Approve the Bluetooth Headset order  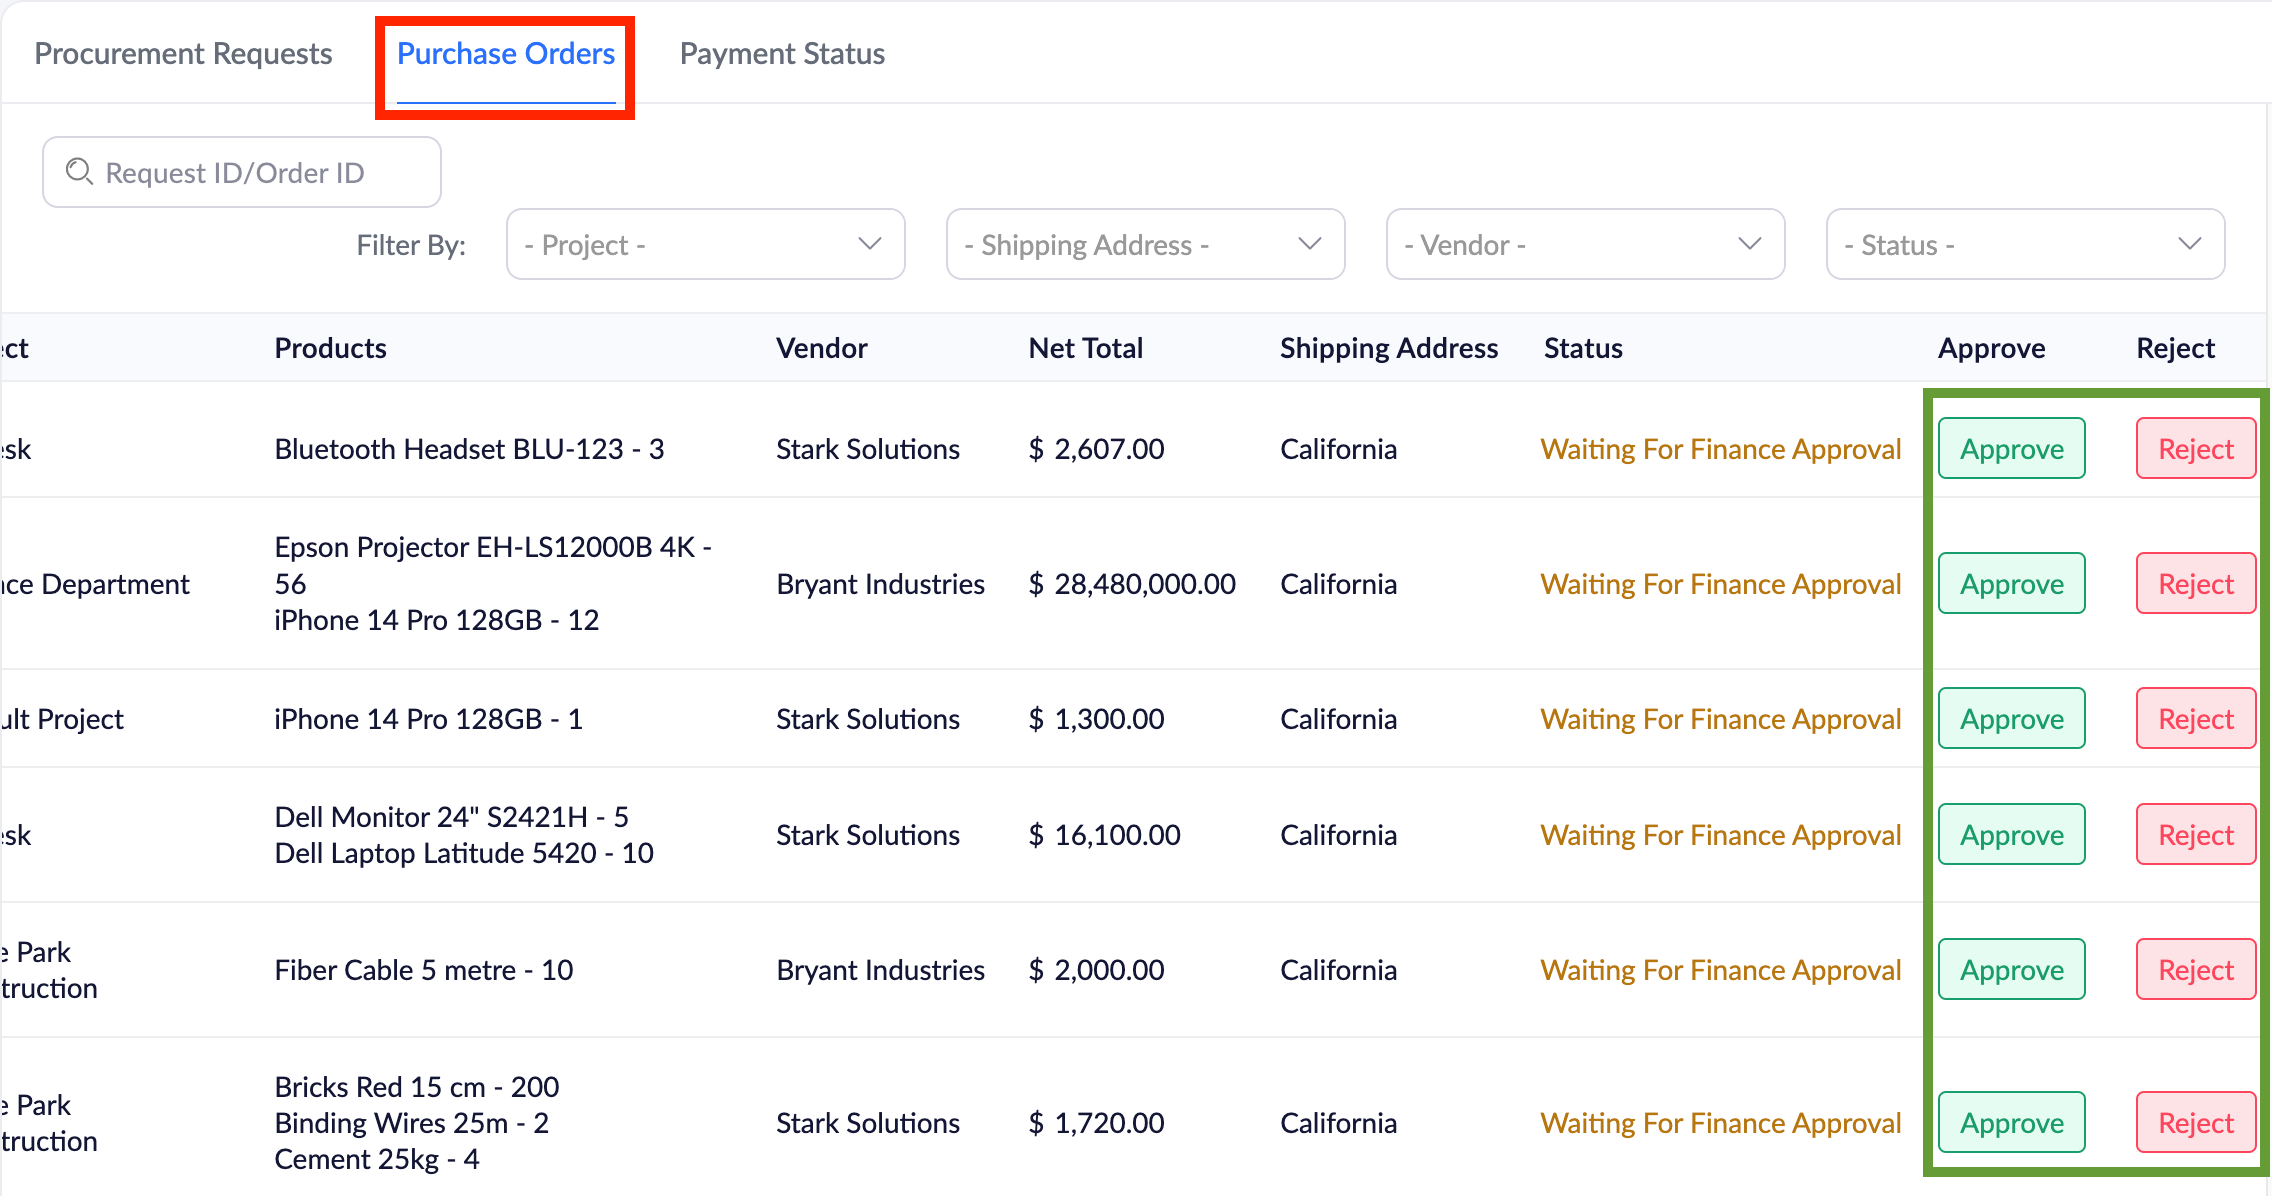click(x=2011, y=449)
